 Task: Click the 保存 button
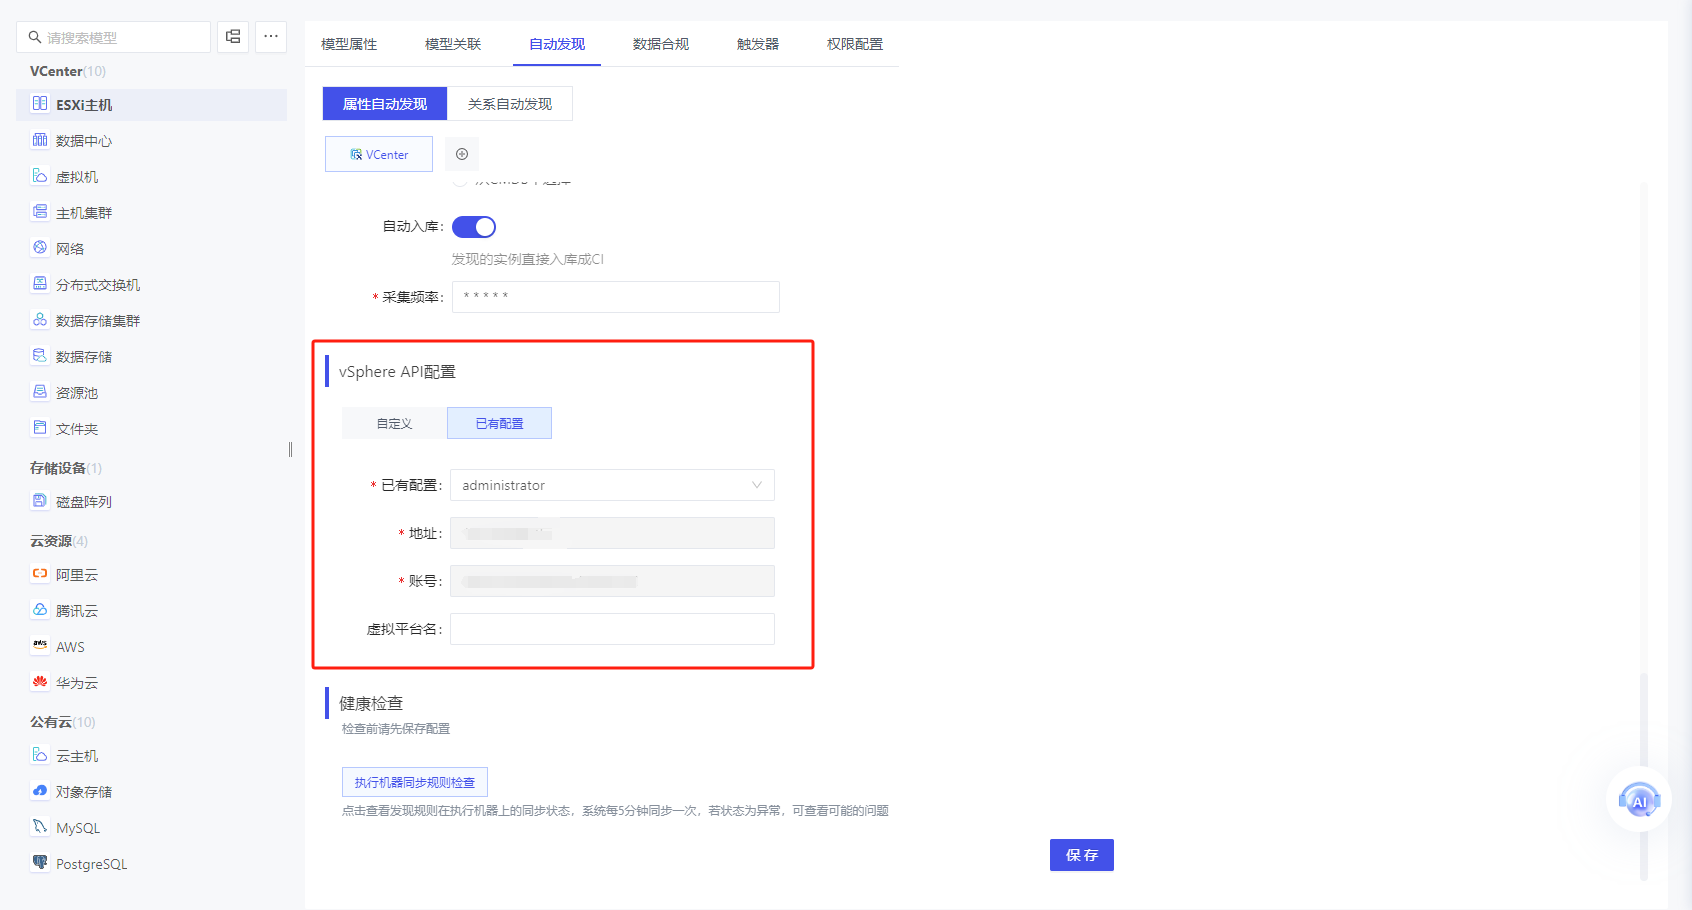[1082, 855]
